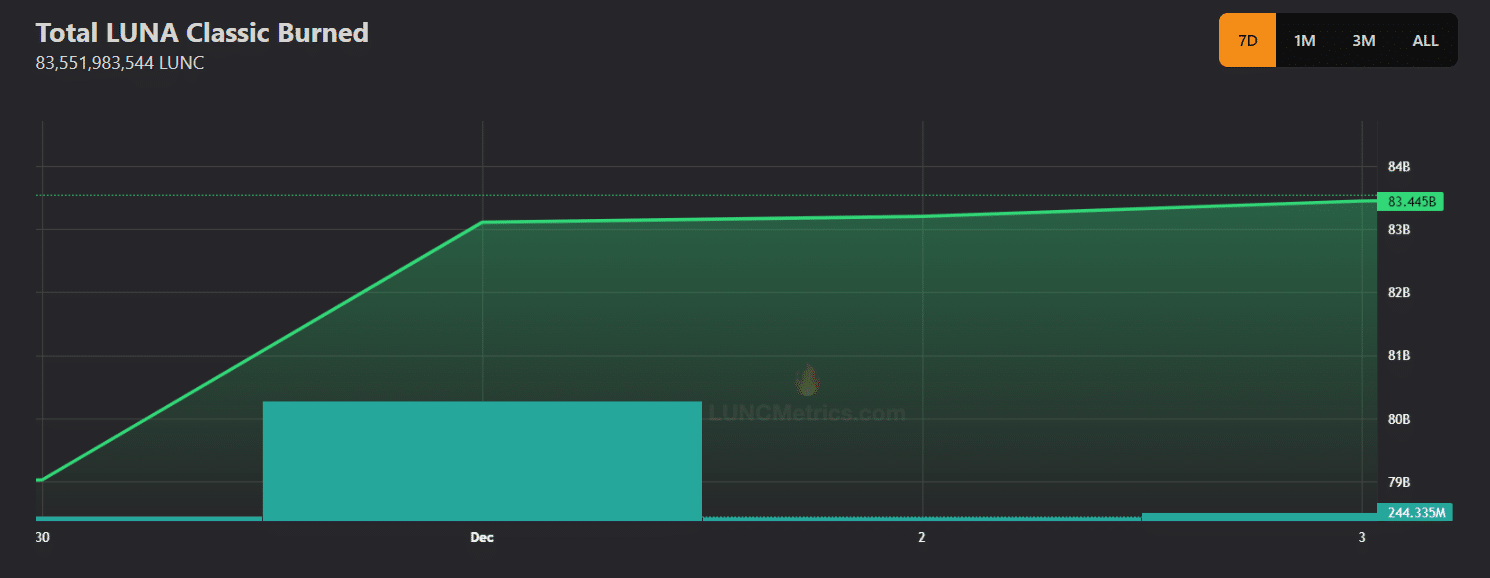The width and height of the screenshot is (1490, 578).
Task: Switch to the 3M time range
Action: point(1363,40)
